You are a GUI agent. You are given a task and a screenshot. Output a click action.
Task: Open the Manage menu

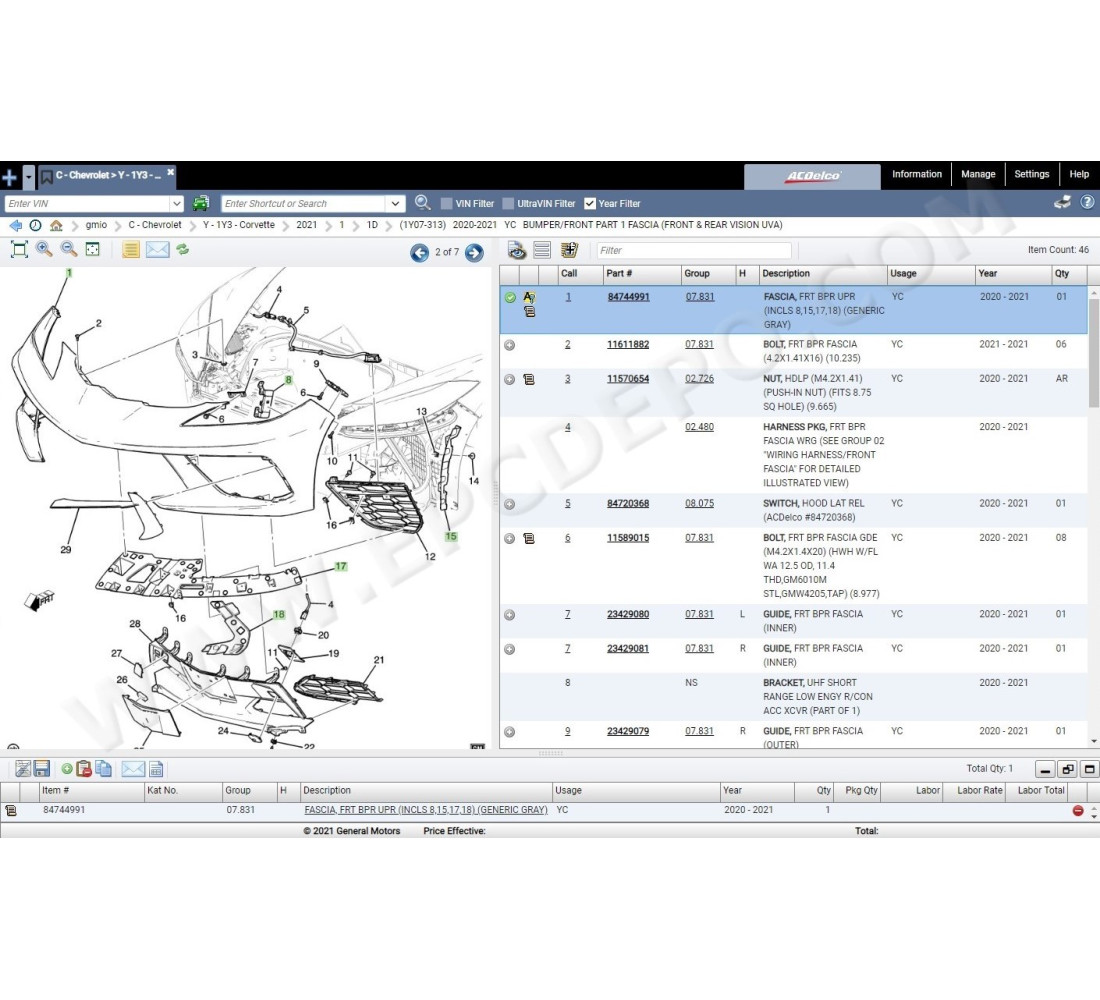point(977,174)
